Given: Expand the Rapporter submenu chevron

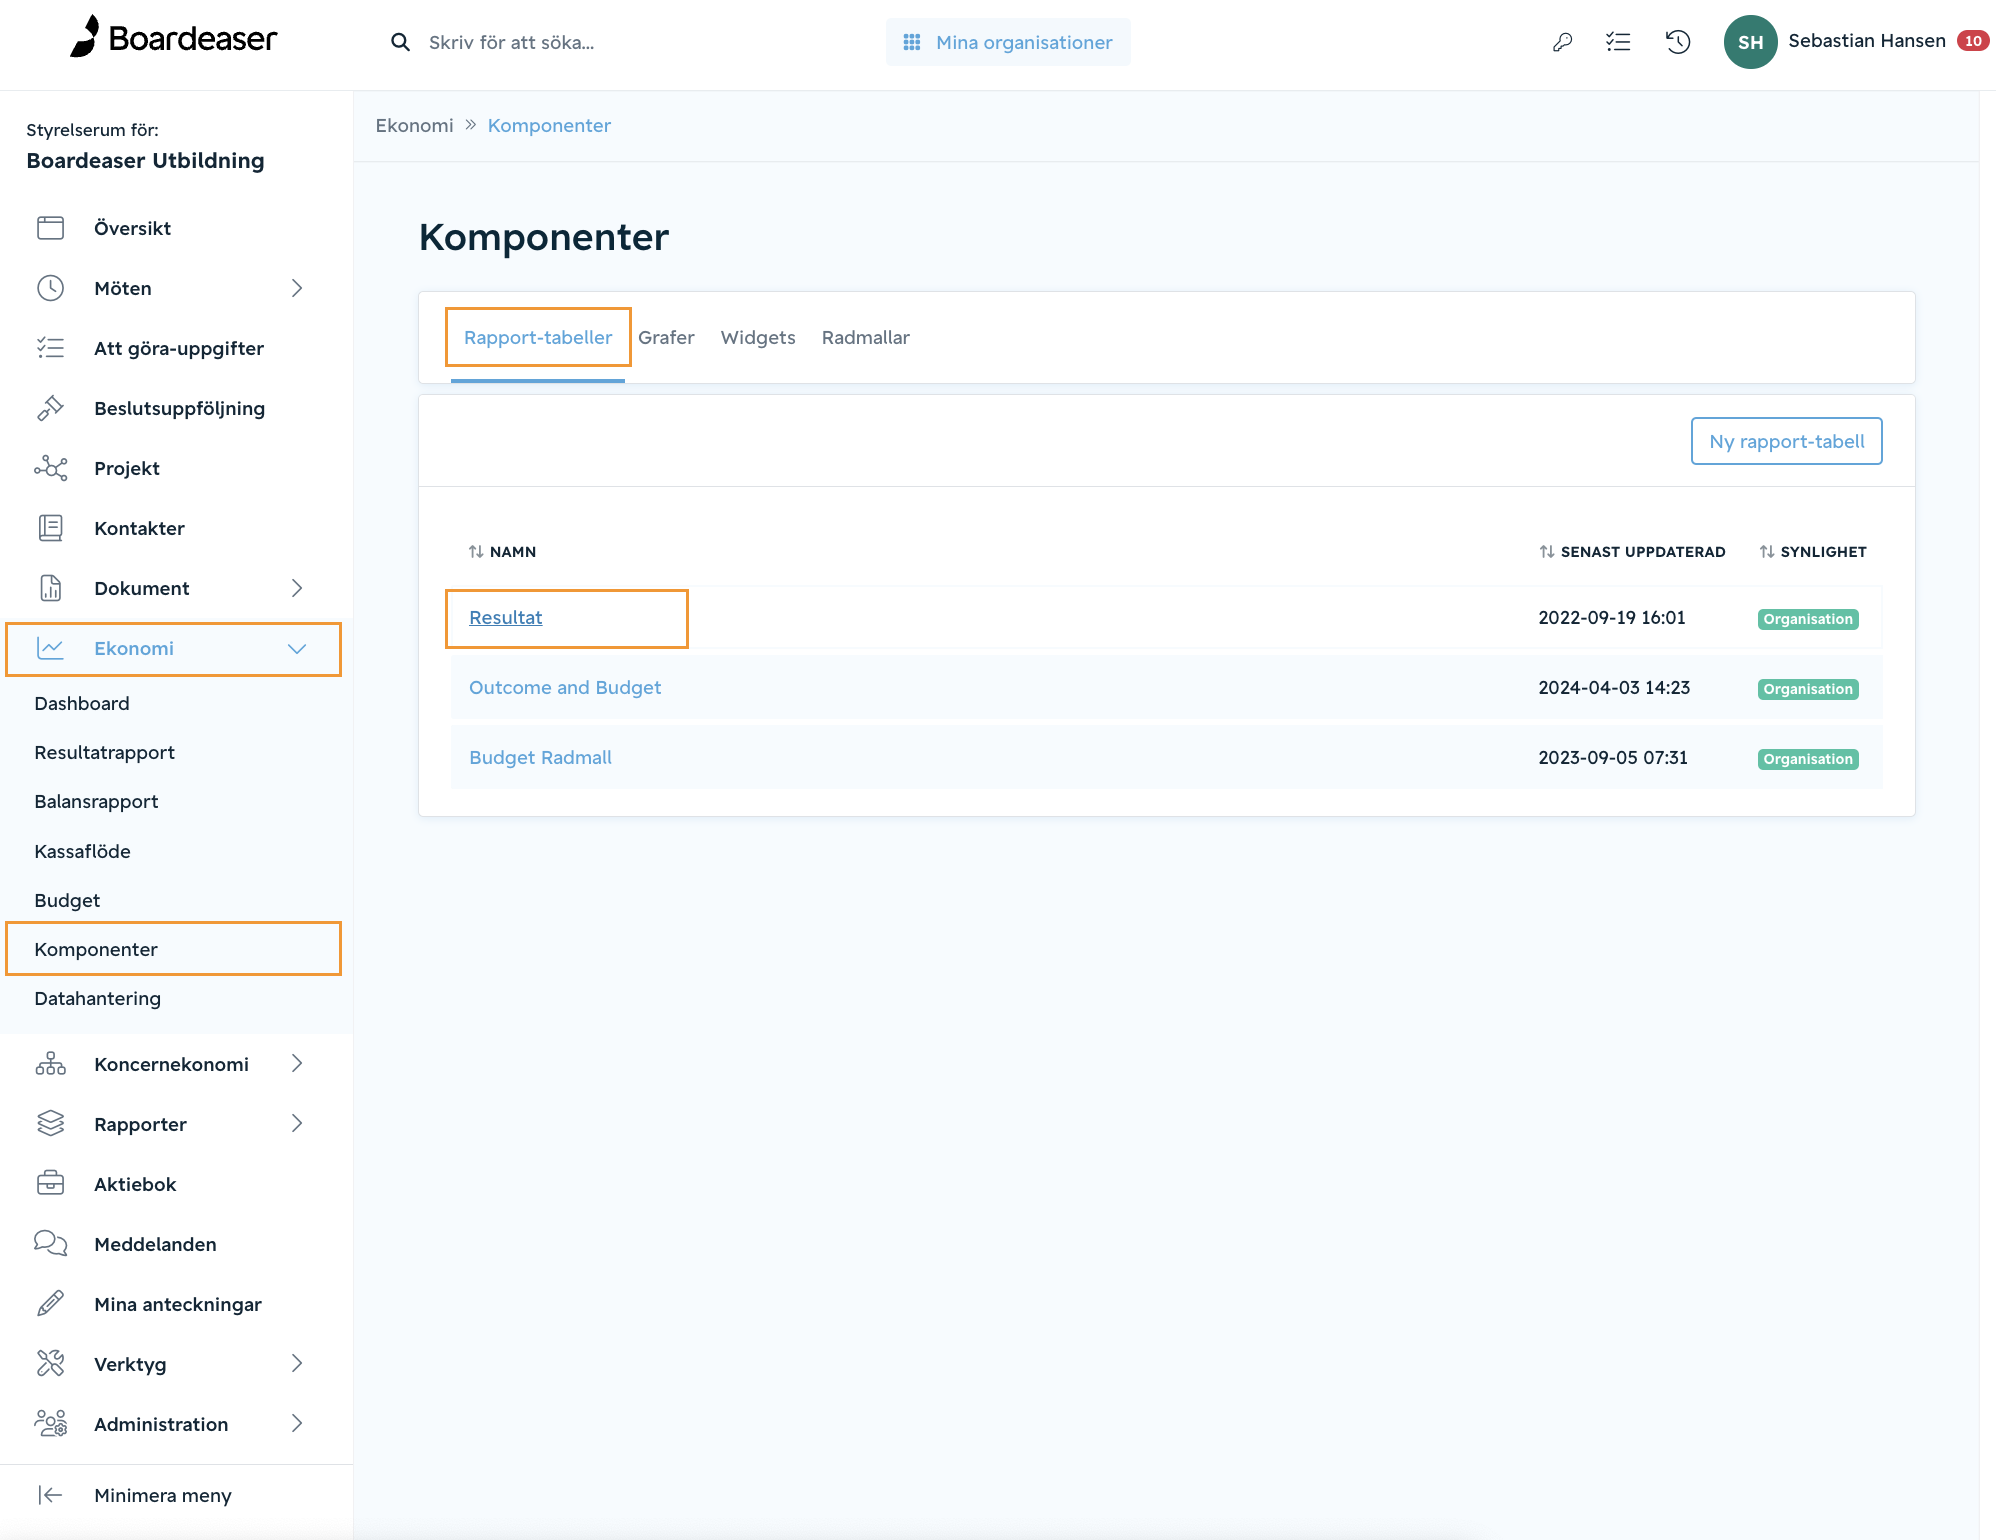Looking at the screenshot, I should (297, 1124).
